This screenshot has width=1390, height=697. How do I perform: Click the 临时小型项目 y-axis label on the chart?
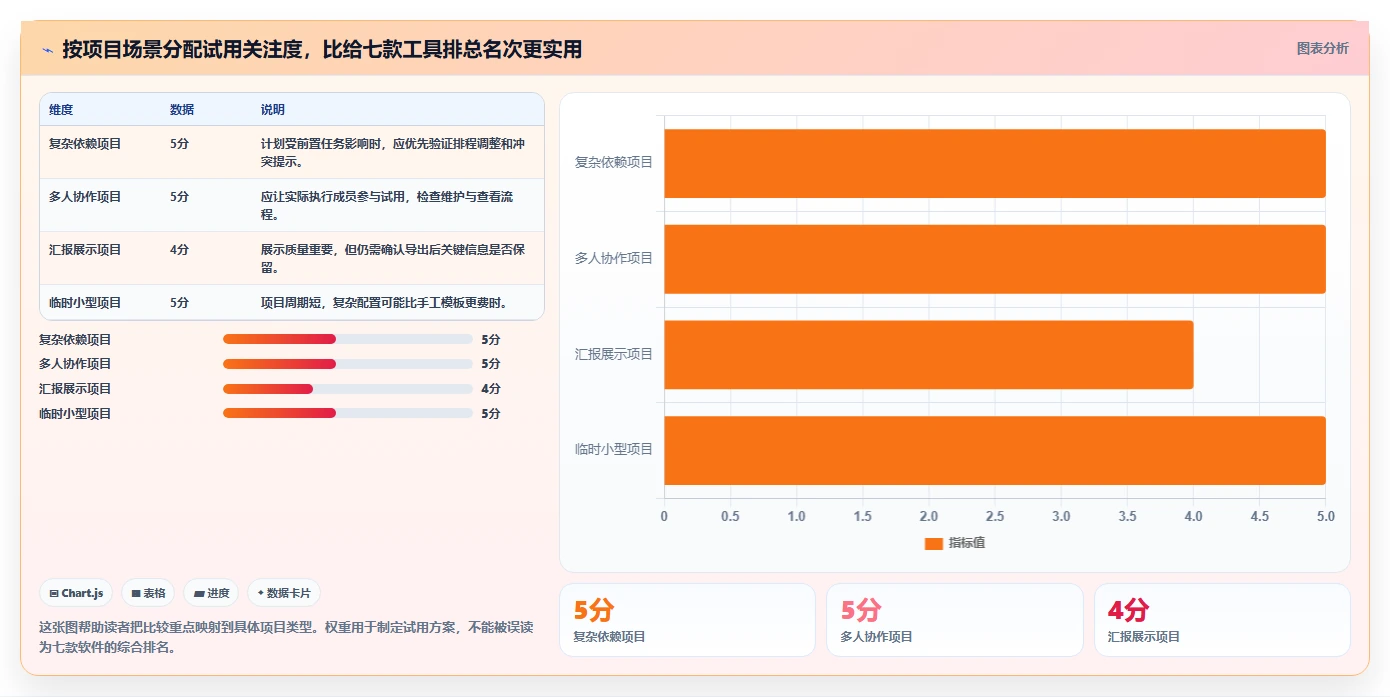pos(613,449)
